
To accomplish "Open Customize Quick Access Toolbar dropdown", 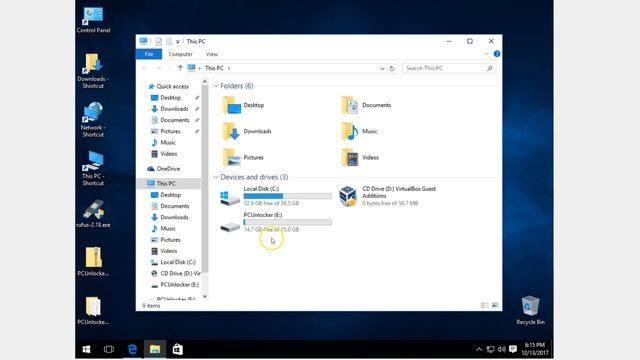I will coord(178,42).
